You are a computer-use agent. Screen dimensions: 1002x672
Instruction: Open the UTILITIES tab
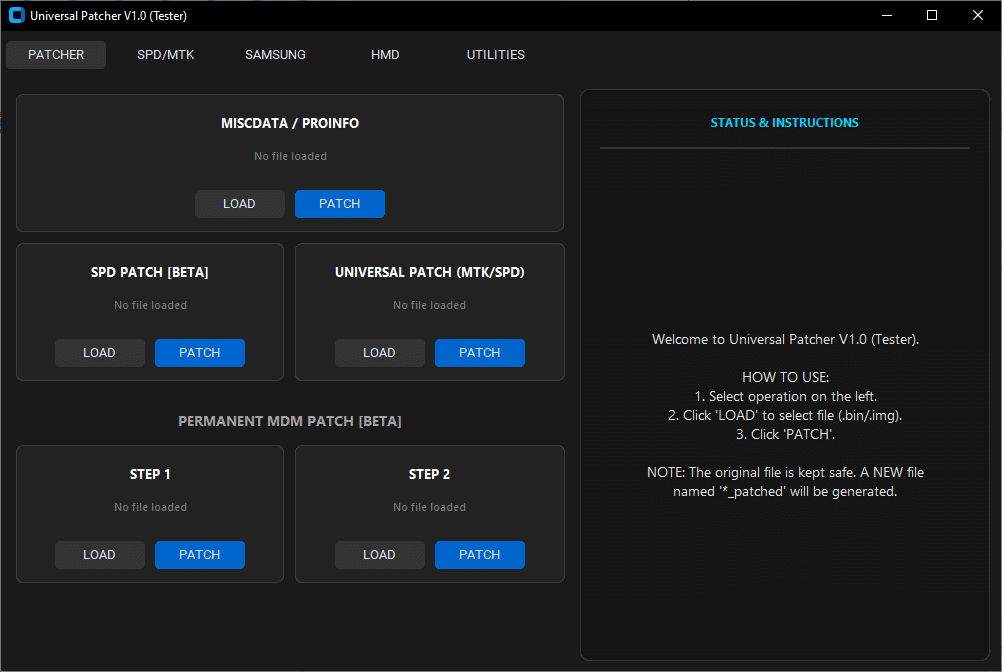(x=495, y=55)
